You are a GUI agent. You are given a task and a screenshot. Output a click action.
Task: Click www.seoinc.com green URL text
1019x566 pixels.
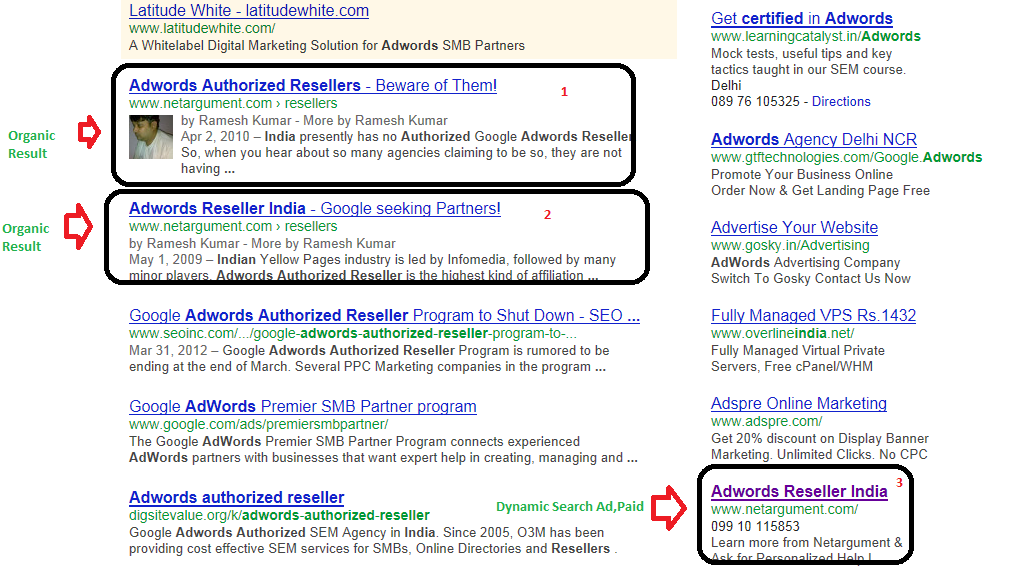pyautogui.click(x=353, y=334)
